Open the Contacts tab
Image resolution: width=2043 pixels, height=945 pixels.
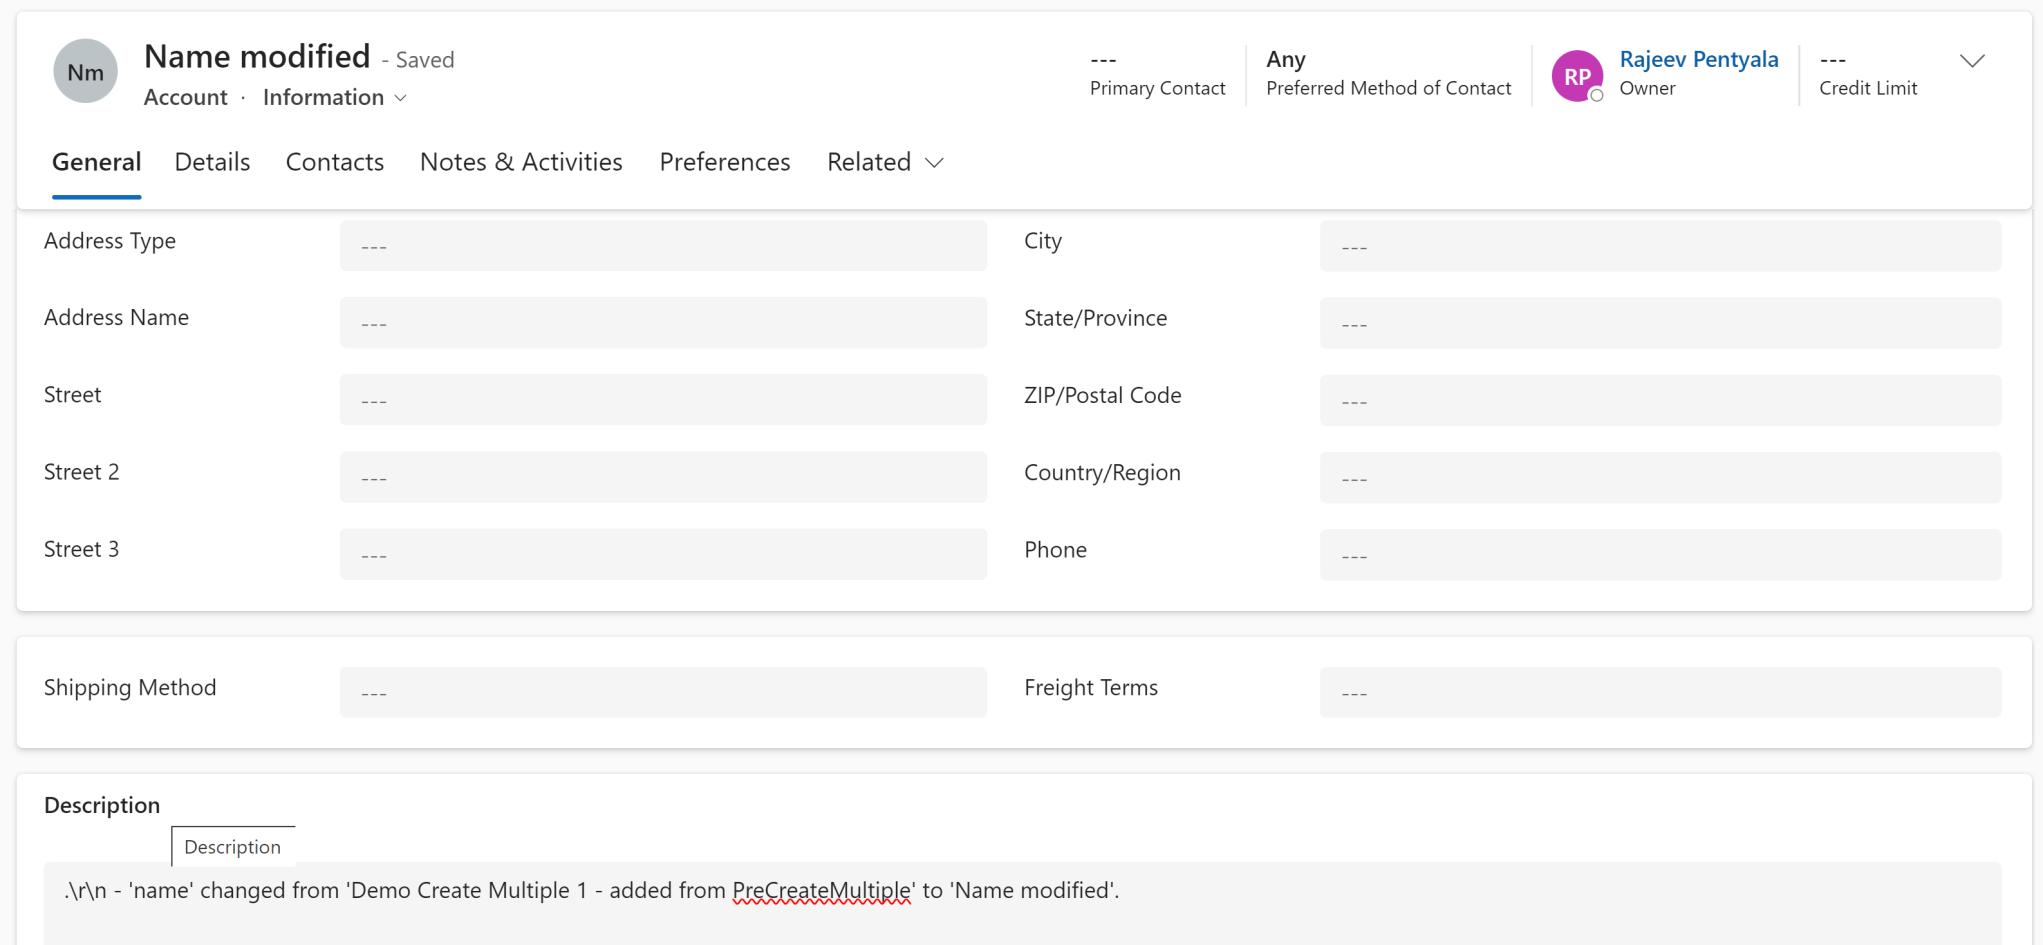click(x=335, y=161)
